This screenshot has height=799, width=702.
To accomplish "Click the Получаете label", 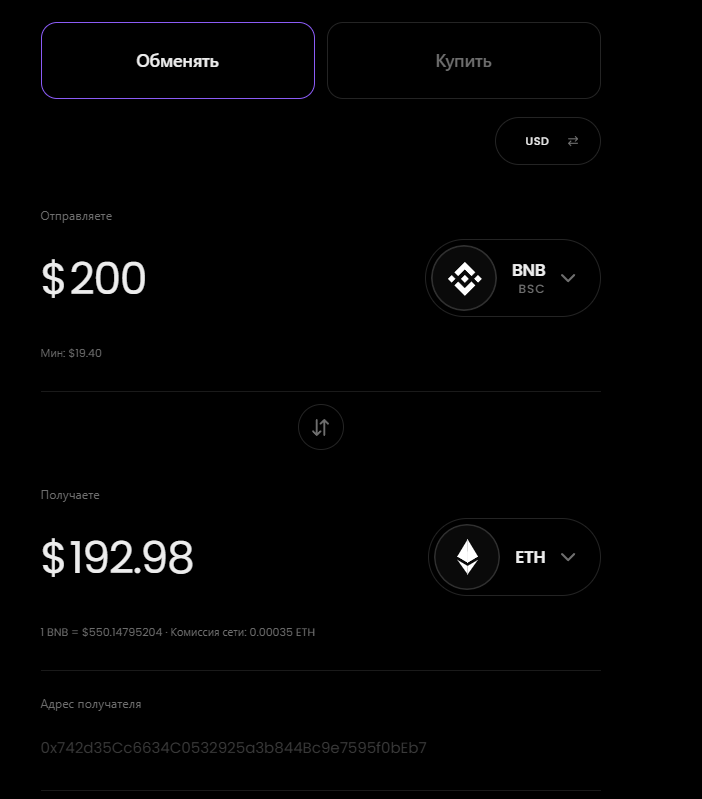I will 70,495.
